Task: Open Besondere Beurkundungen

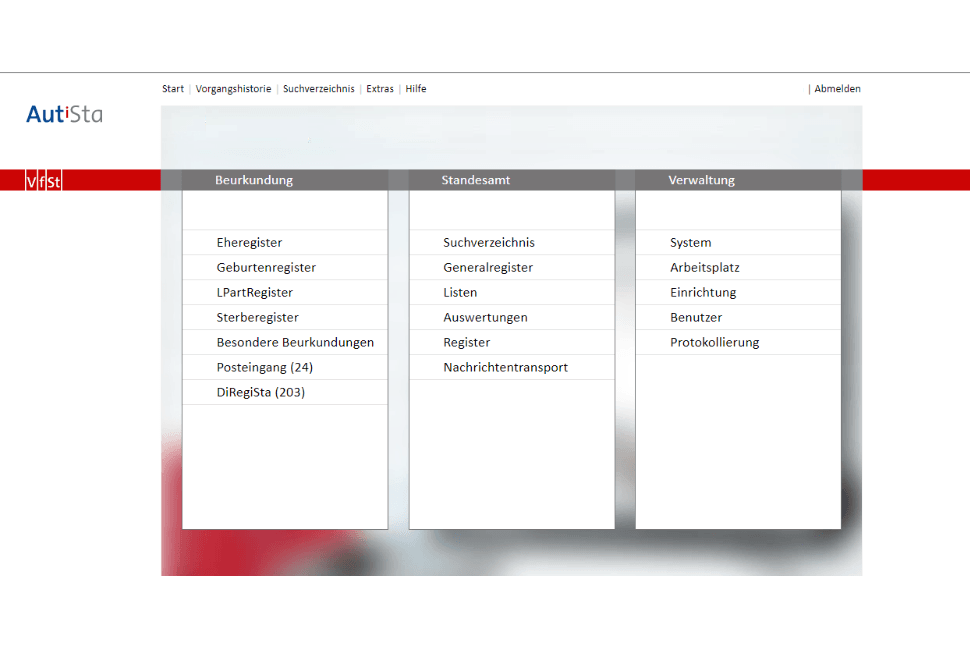Action: [x=295, y=343]
